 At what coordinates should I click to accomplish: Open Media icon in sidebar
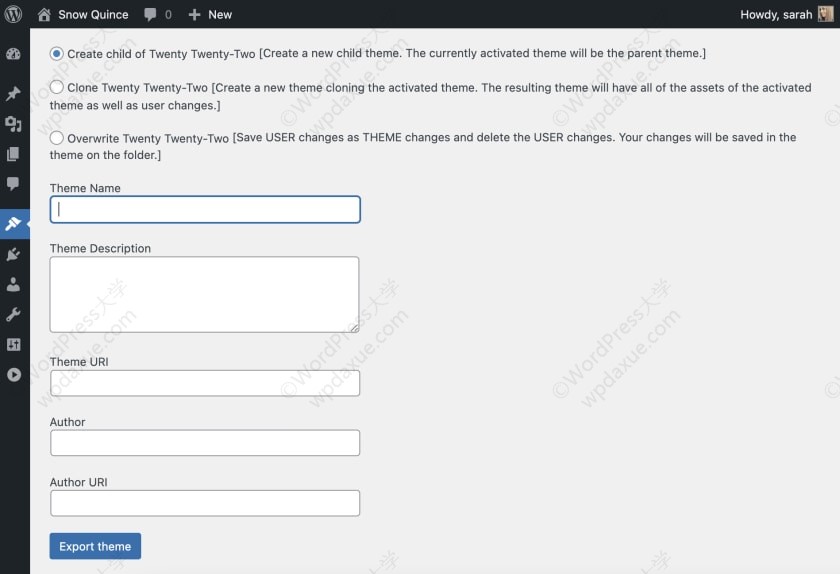pyautogui.click(x=13, y=124)
